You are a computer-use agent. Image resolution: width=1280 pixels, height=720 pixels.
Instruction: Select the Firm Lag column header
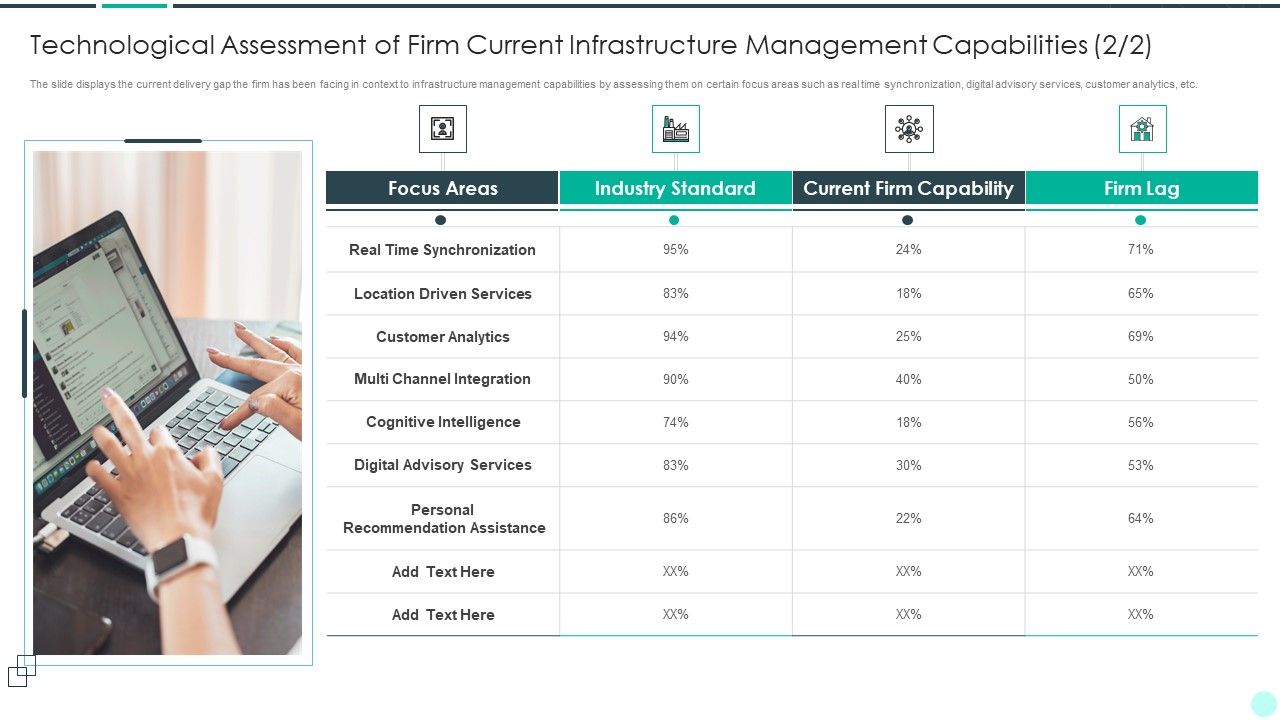click(1141, 188)
